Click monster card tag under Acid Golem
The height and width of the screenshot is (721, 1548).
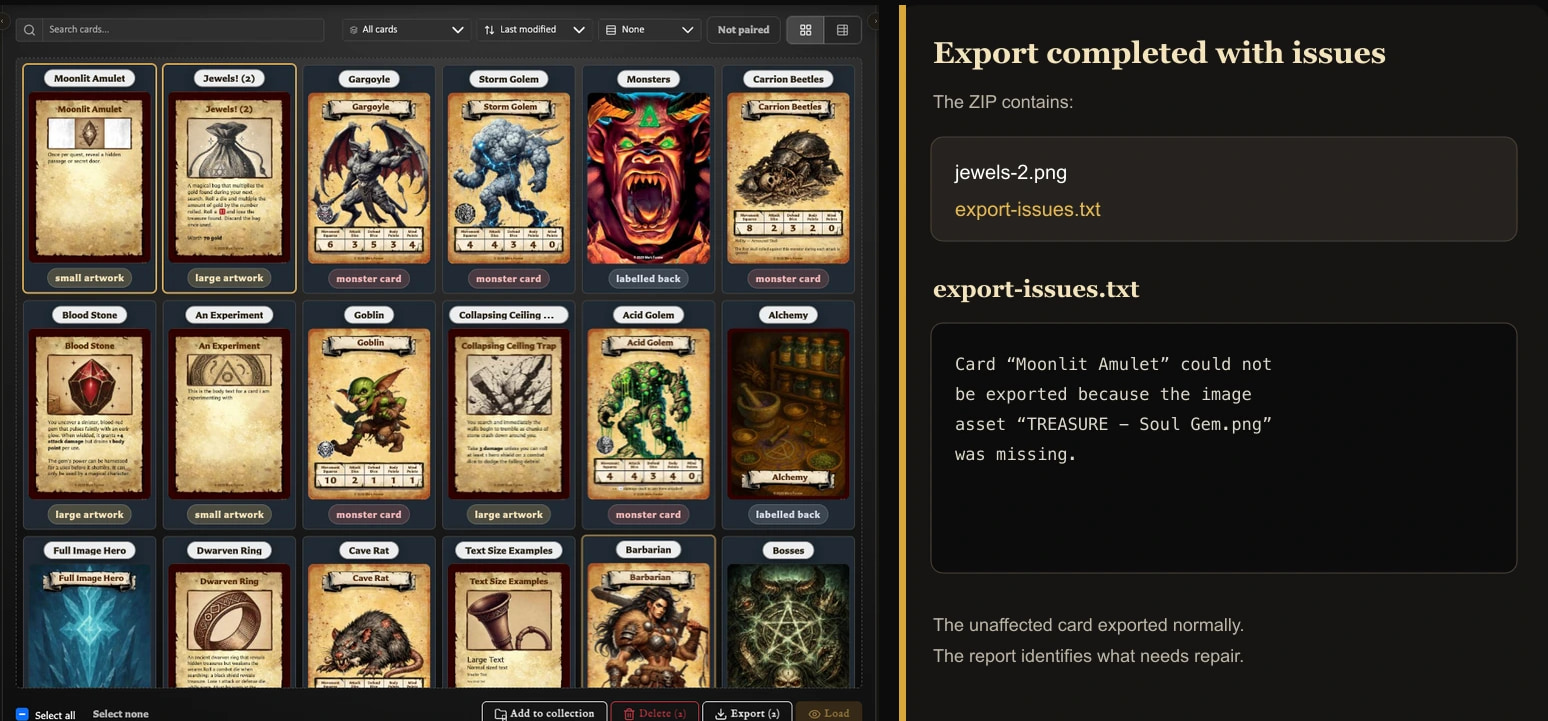pos(648,514)
